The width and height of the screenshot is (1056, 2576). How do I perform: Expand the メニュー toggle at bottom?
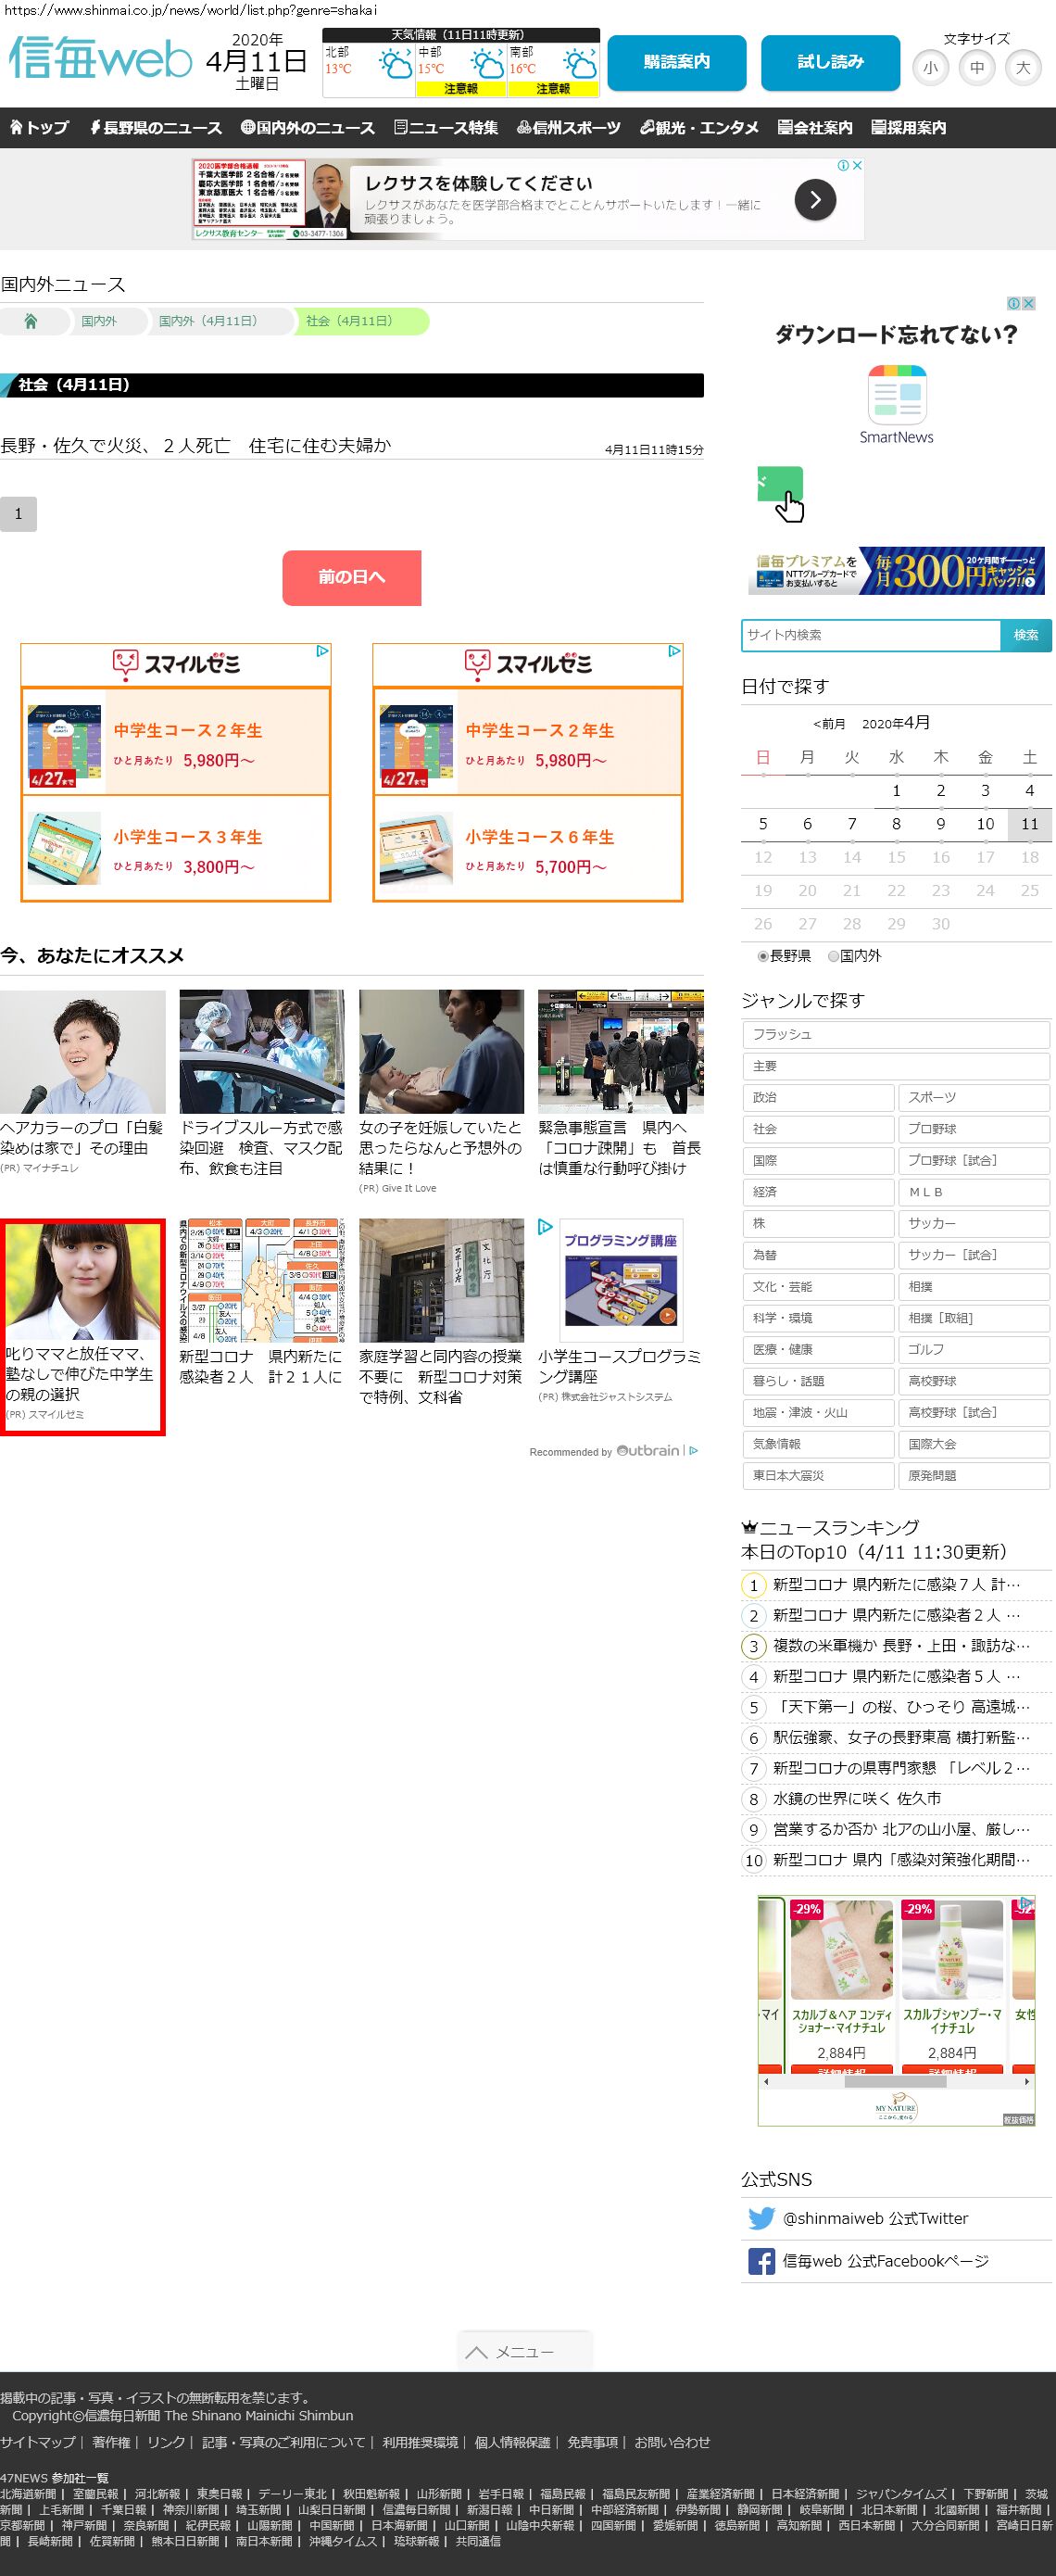coord(525,2351)
